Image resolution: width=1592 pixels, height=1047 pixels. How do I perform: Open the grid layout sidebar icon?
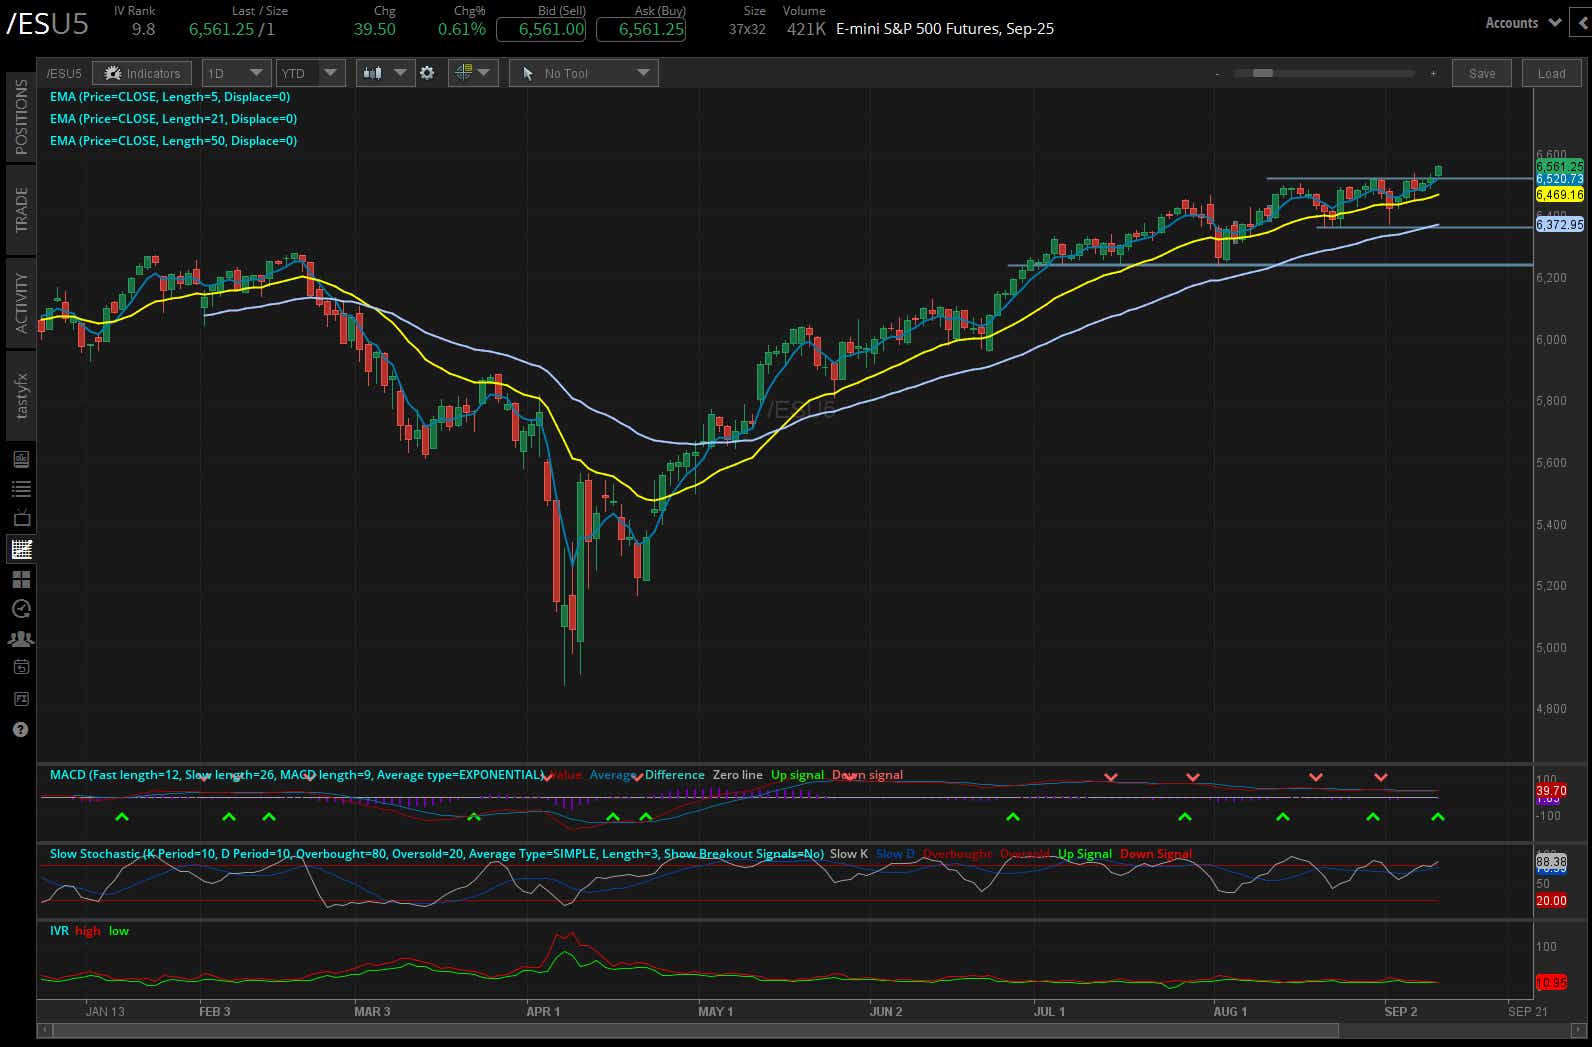pyautogui.click(x=21, y=579)
